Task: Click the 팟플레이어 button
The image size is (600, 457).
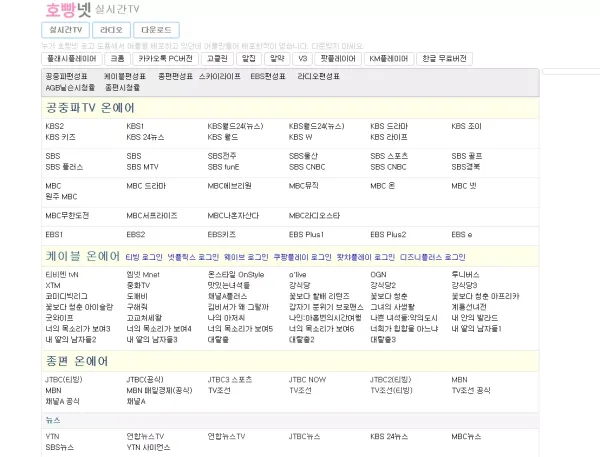Action: [x=338, y=59]
